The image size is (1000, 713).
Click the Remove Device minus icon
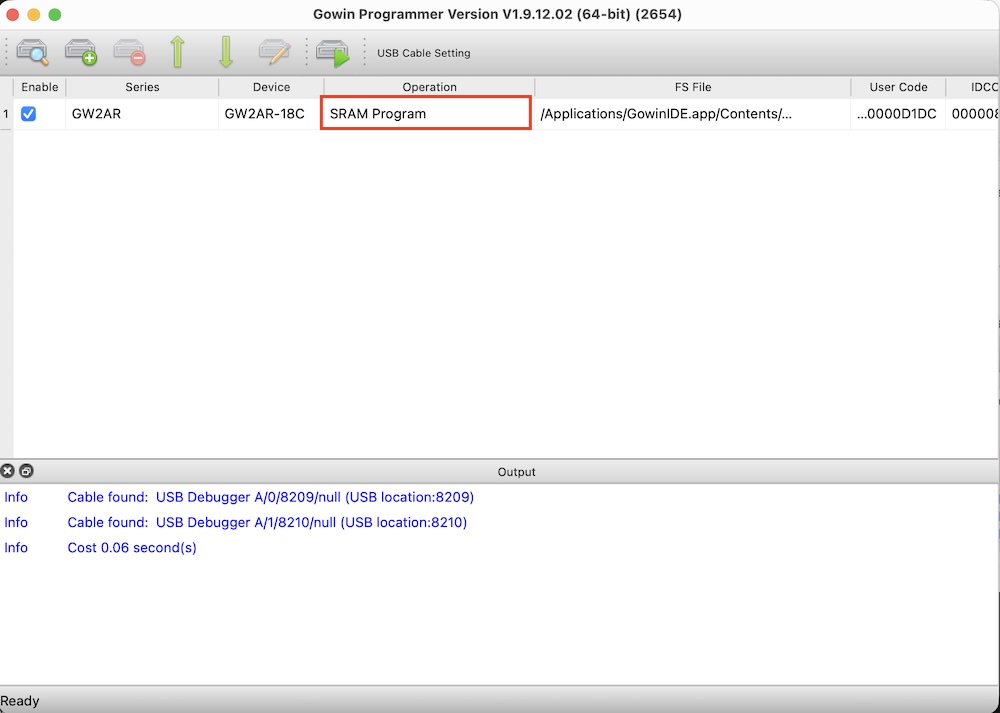129,52
